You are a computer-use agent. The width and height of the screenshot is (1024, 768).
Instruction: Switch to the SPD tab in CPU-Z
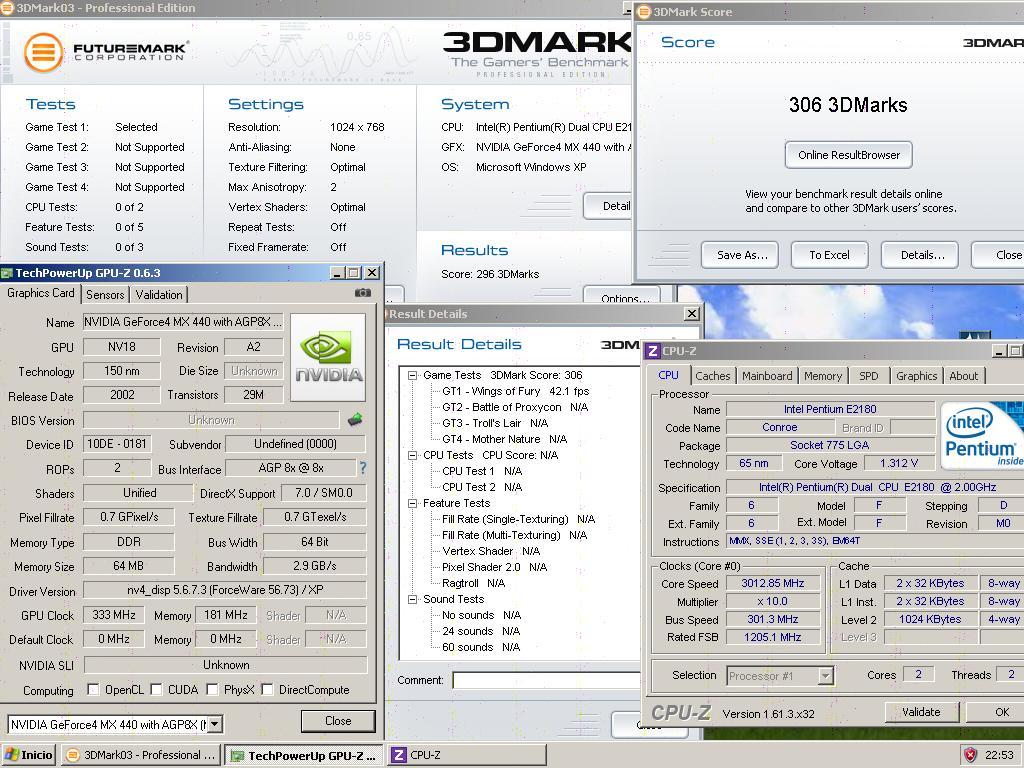tap(869, 376)
